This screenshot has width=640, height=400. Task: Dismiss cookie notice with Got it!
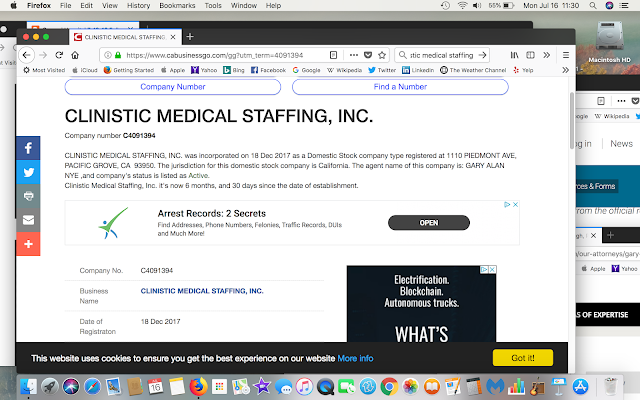[523, 358]
